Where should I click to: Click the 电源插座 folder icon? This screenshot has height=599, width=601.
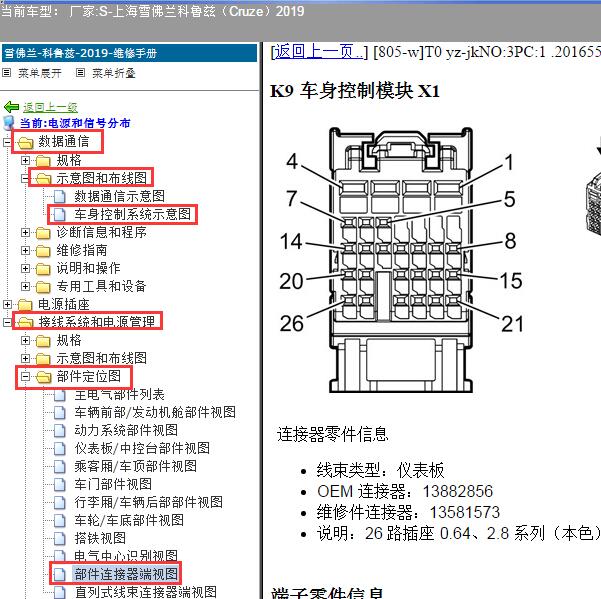tap(25, 305)
